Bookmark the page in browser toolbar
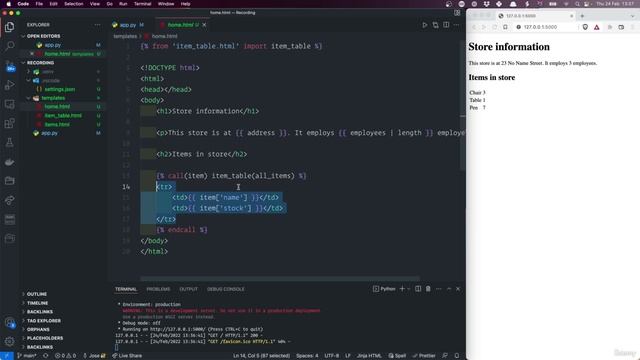 pos(505,27)
